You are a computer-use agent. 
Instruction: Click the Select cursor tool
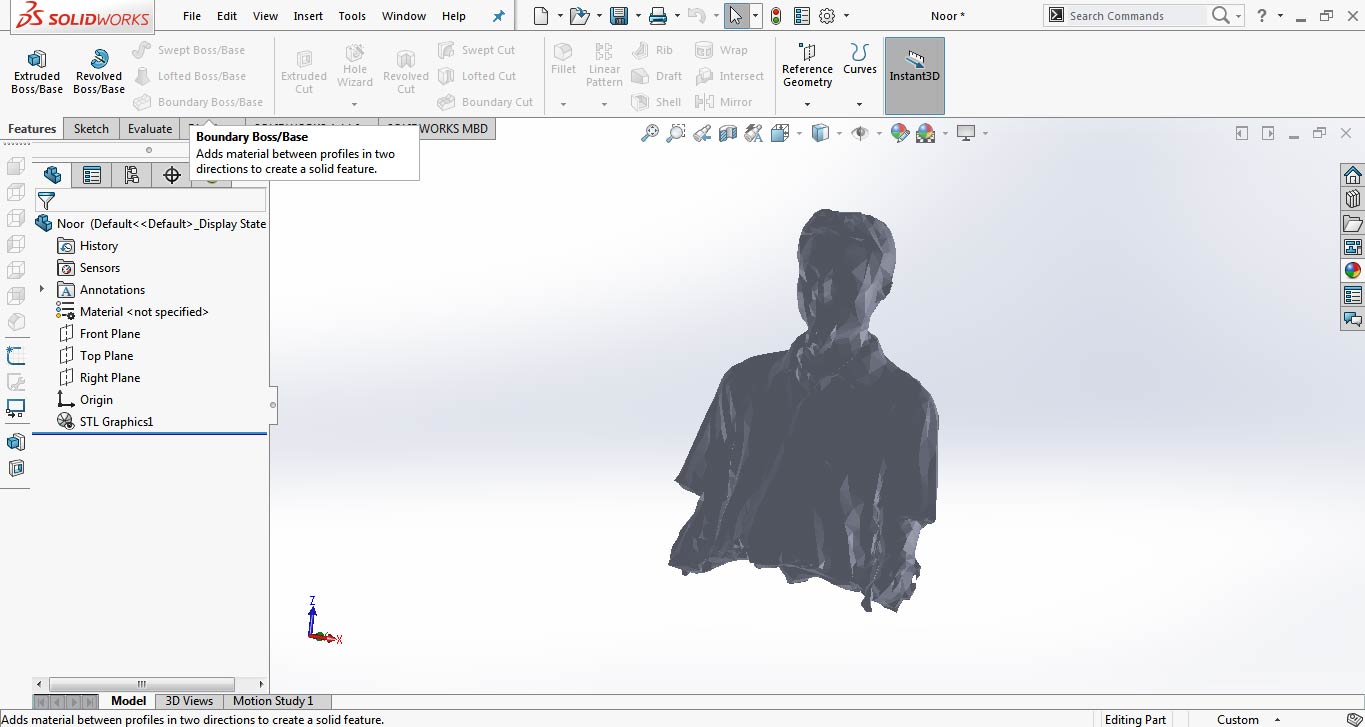736,16
